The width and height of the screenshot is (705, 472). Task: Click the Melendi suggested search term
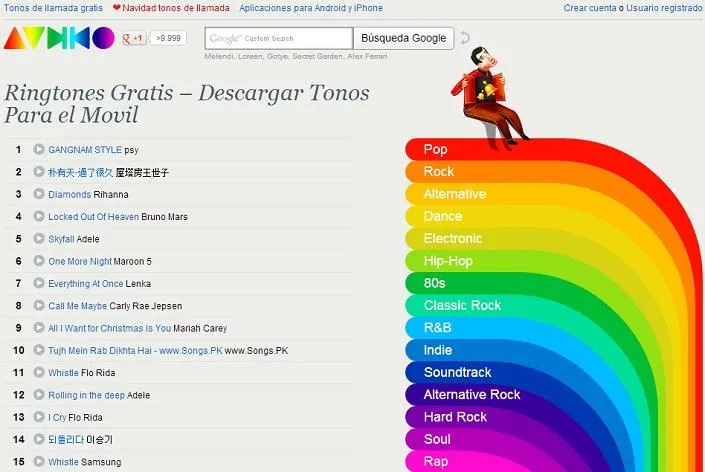[219, 56]
